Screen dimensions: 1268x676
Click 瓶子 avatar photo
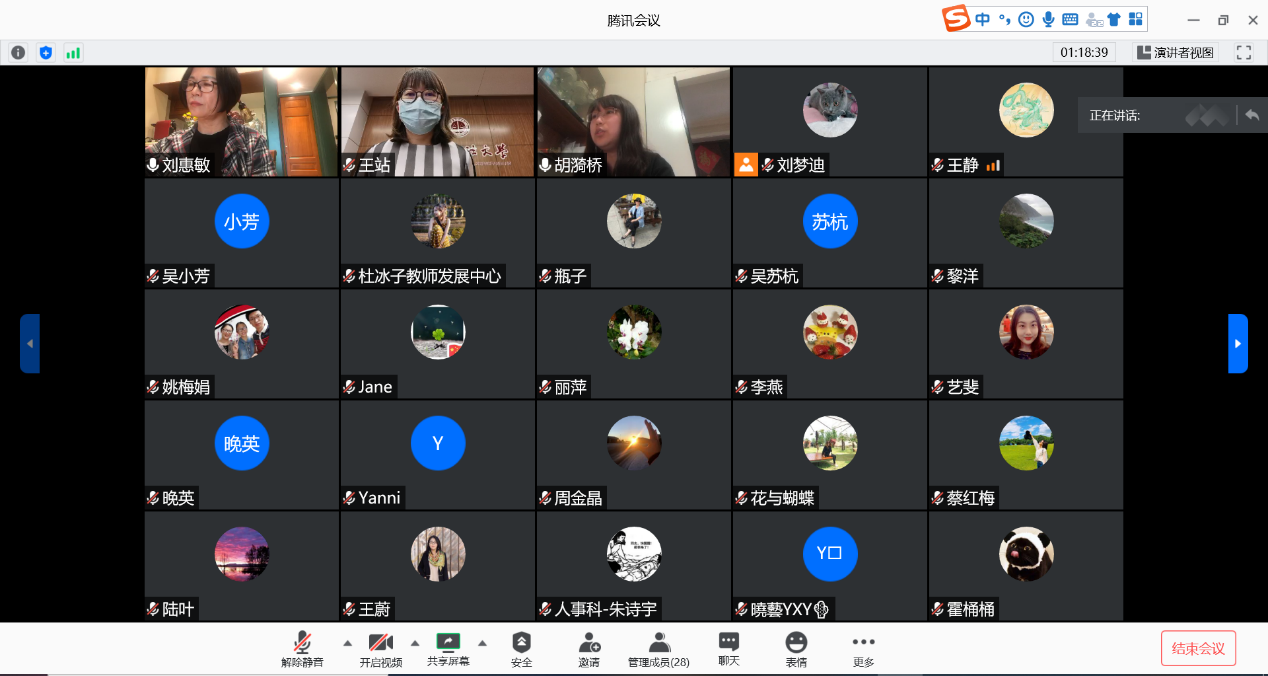[634, 221]
